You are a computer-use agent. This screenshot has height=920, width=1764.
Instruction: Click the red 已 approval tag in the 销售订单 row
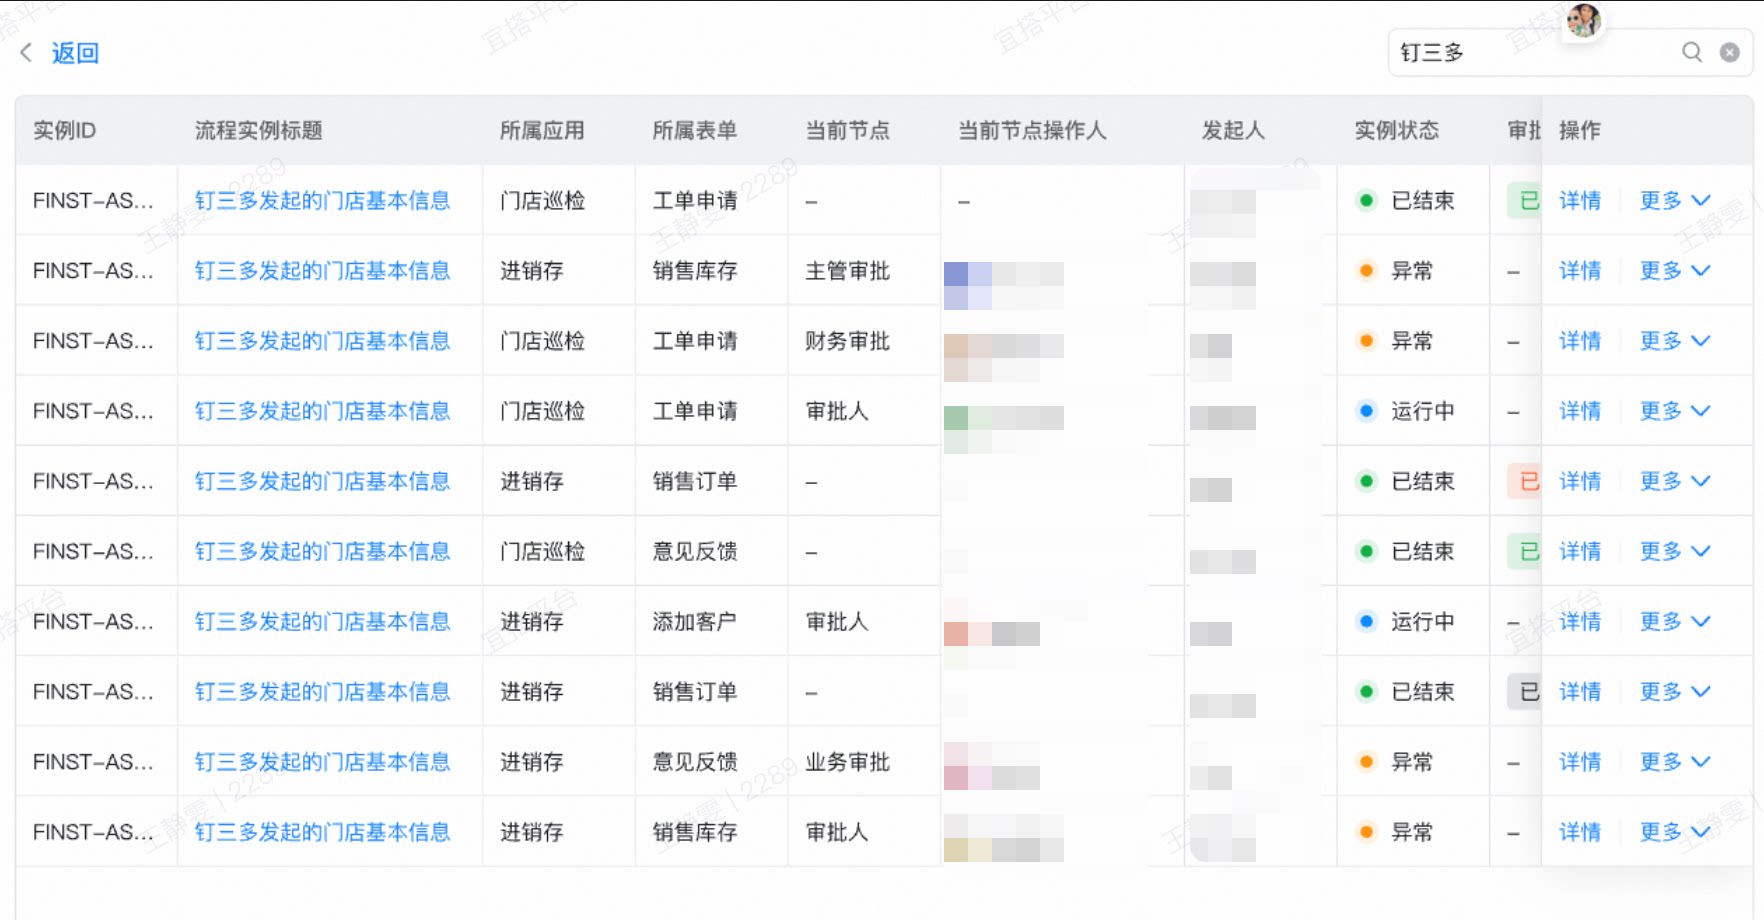click(1524, 481)
